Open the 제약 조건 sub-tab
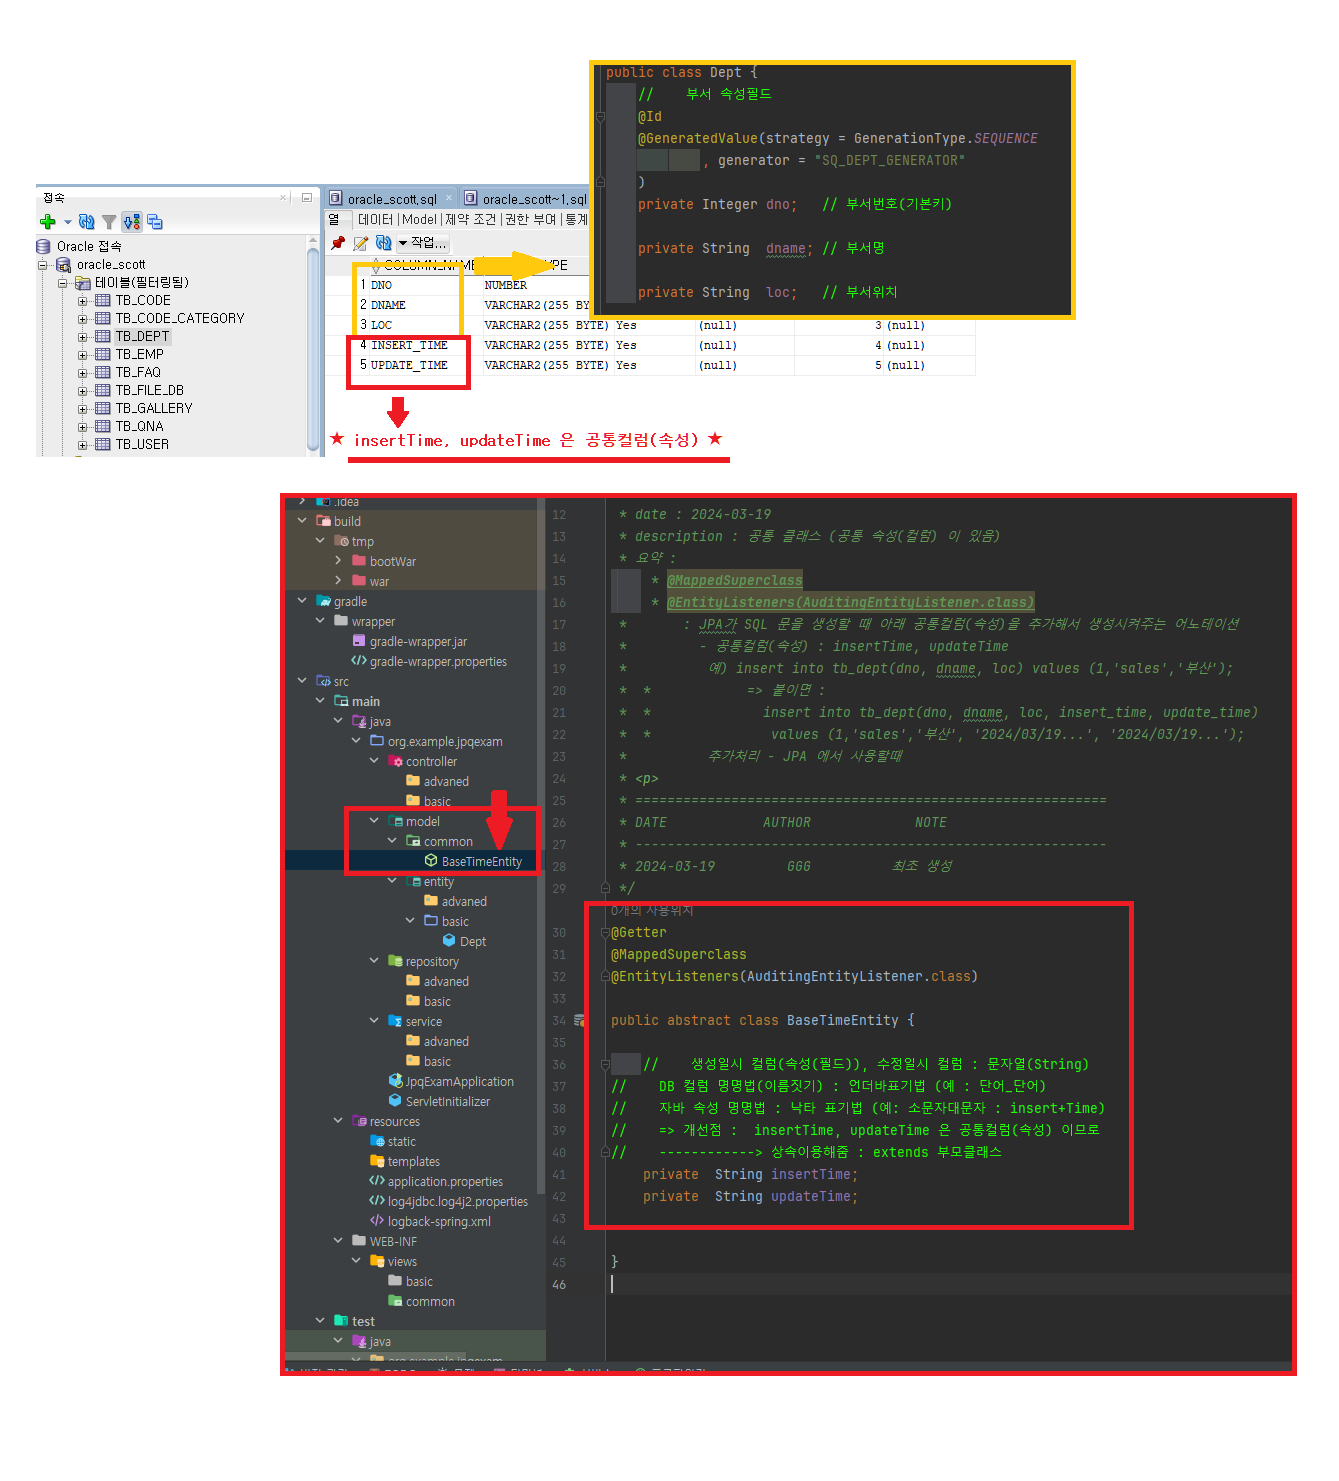This screenshot has height=1481, width=1339. 470,219
